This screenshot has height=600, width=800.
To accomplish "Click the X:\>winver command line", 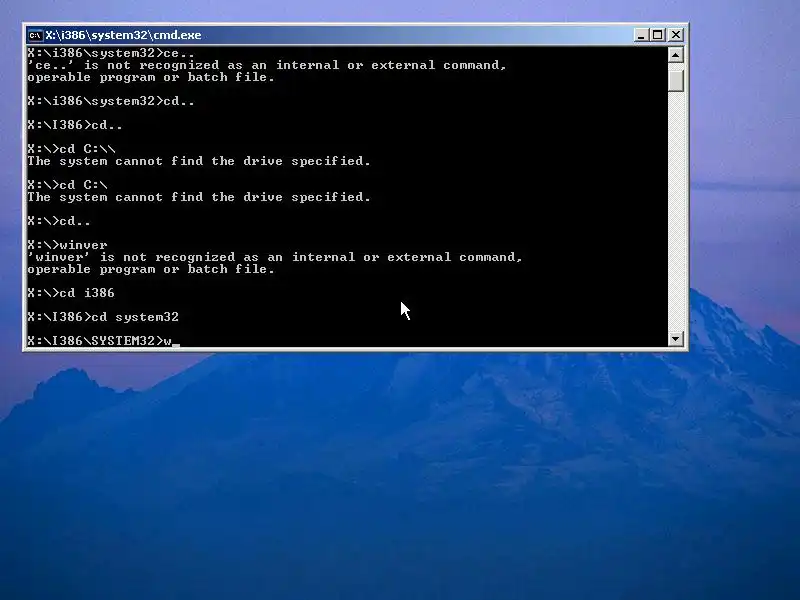I will [67, 245].
